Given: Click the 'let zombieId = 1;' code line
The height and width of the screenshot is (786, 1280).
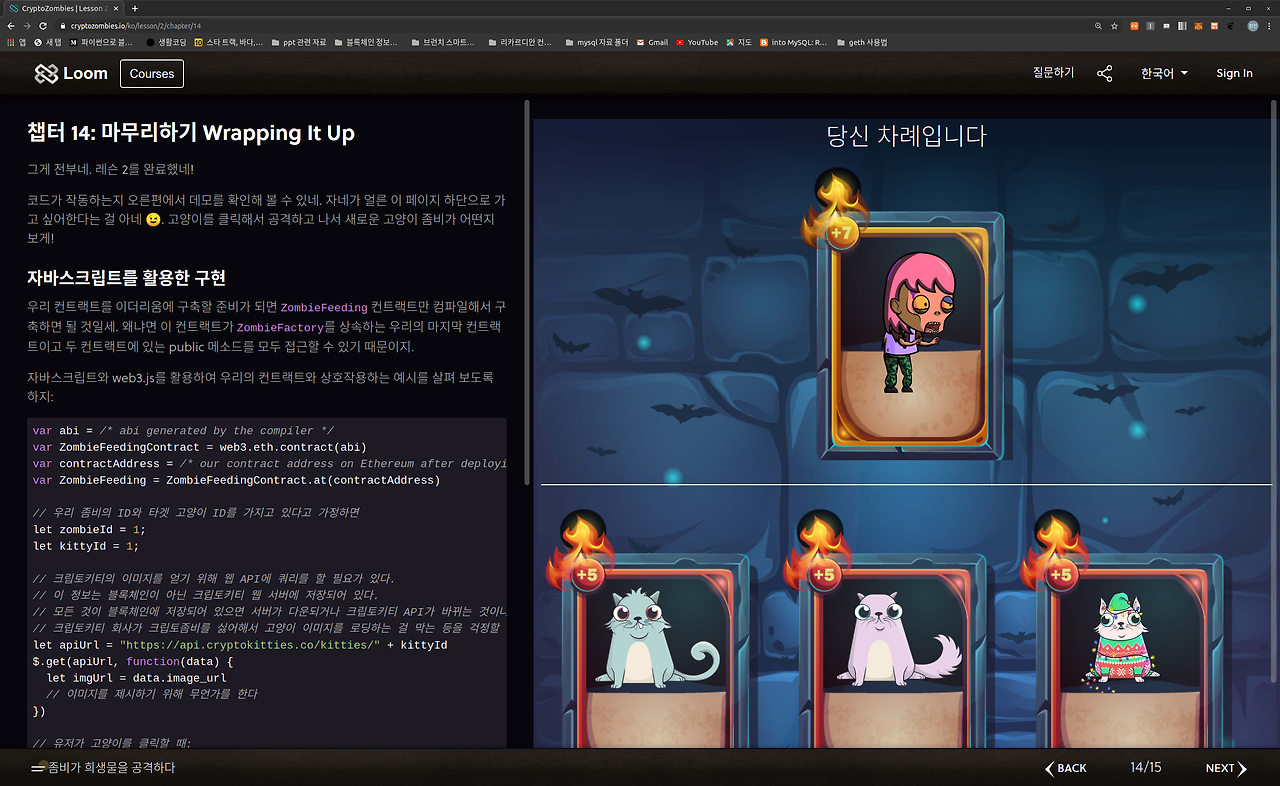Looking at the screenshot, I should 89,529.
